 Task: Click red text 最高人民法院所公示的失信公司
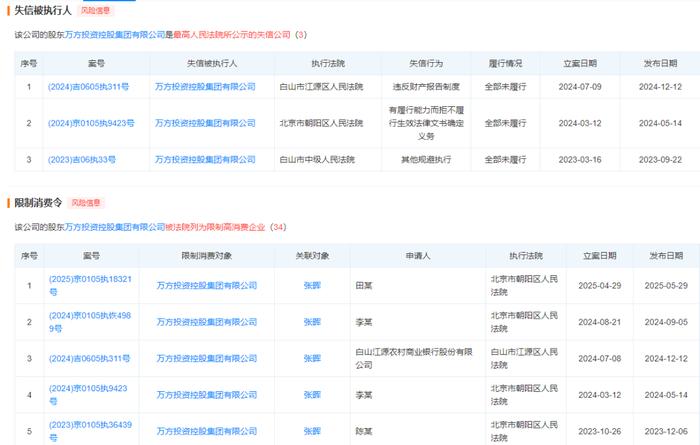point(232,35)
